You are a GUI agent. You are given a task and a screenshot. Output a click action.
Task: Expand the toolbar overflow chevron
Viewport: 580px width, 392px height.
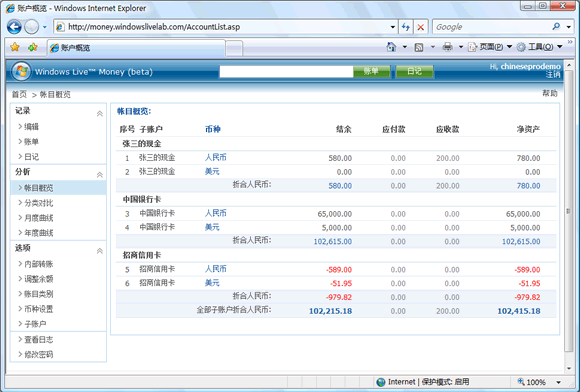click(570, 42)
